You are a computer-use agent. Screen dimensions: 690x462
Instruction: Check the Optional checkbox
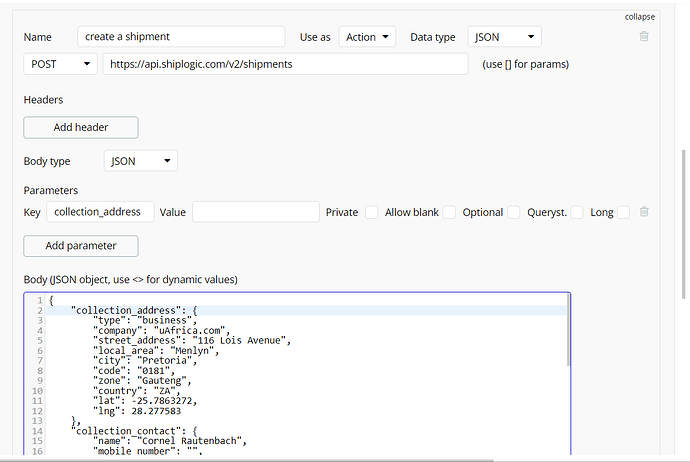pyautogui.click(x=513, y=212)
